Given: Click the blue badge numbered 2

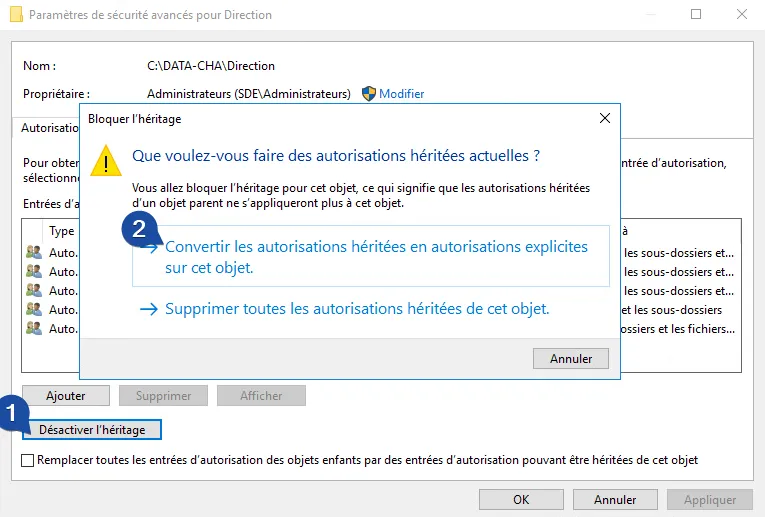Looking at the screenshot, I should pos(140,229).
